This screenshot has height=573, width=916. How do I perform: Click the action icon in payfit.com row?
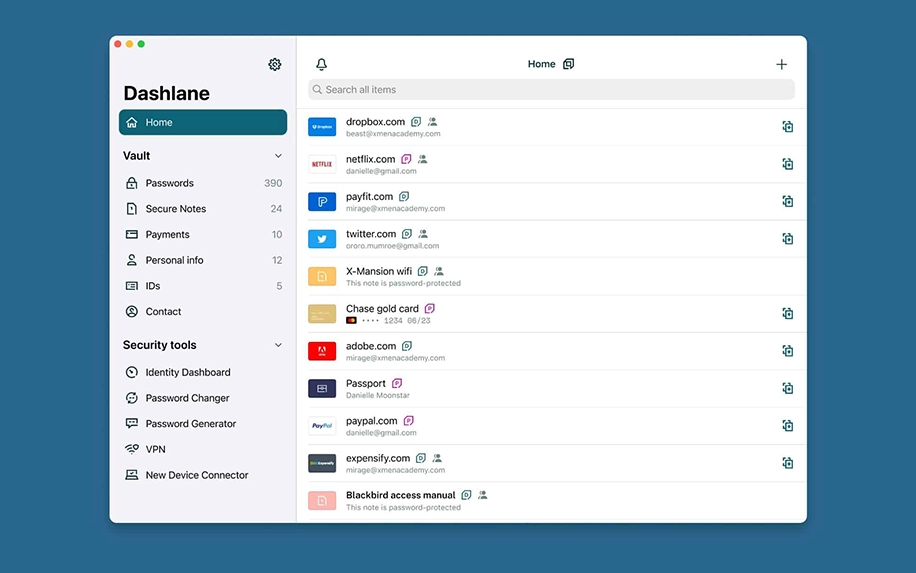[787, 201]
